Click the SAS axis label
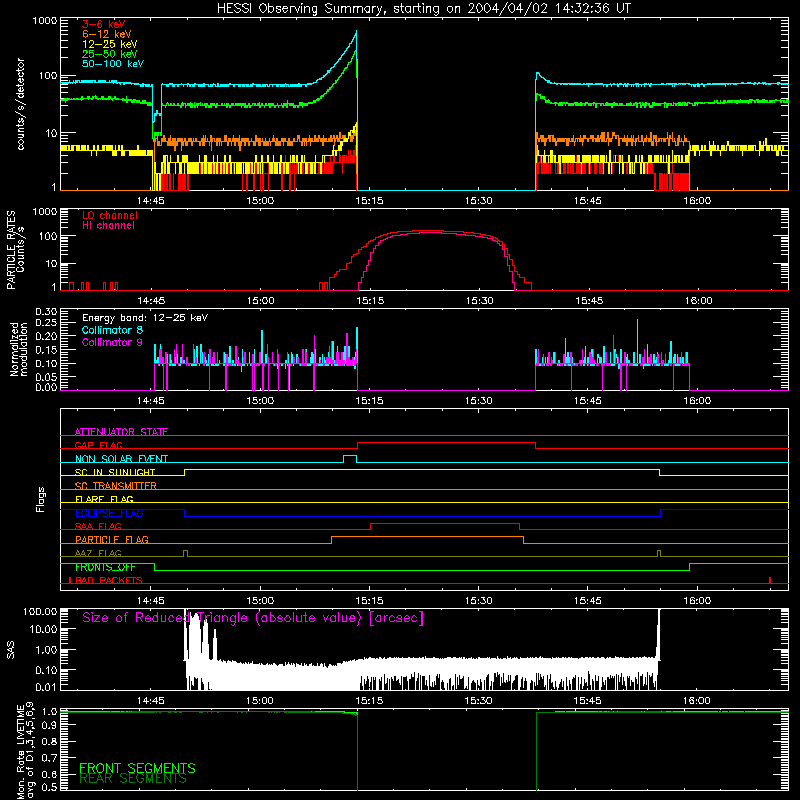Screen dimensions: 800x800 (x=10, y=649)
